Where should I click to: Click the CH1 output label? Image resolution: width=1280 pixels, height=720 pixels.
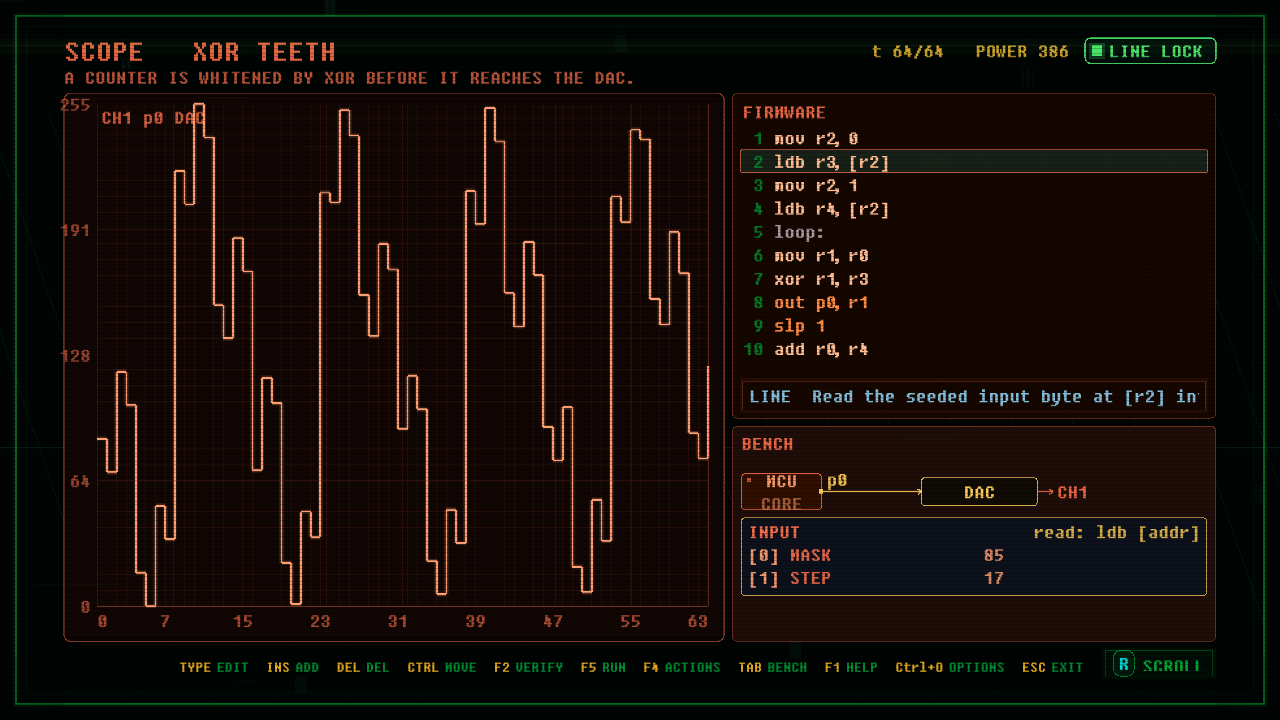point(1072,492)
